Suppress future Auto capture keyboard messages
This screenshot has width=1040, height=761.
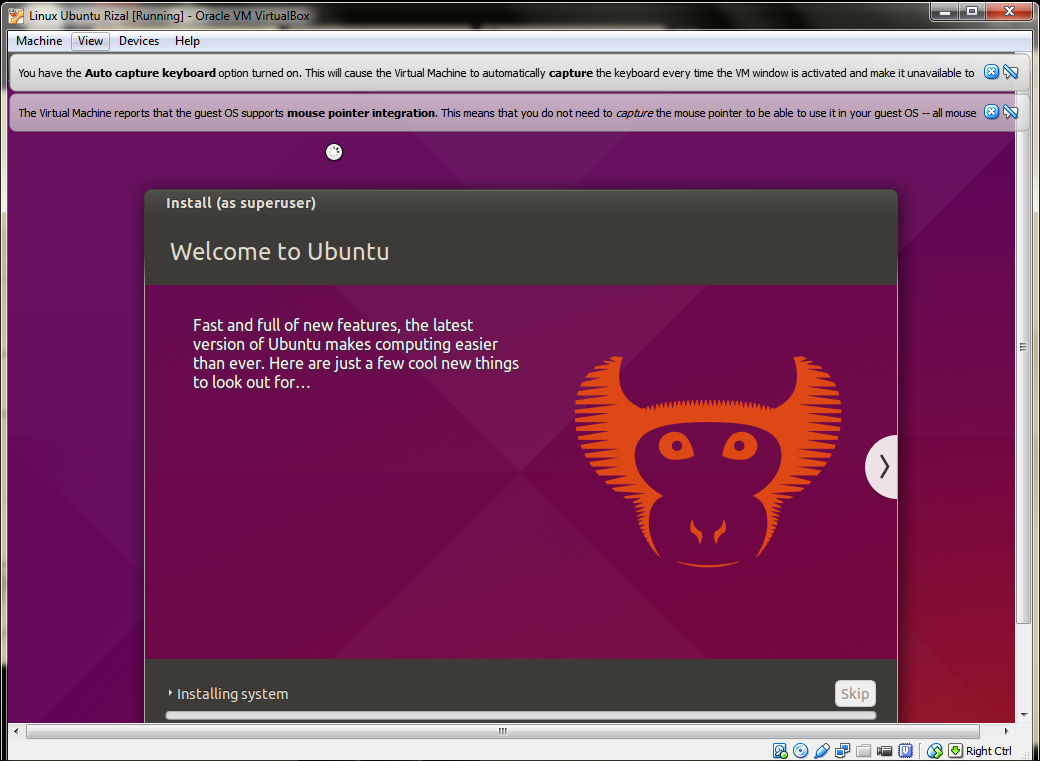click(x=1011, y=72)
